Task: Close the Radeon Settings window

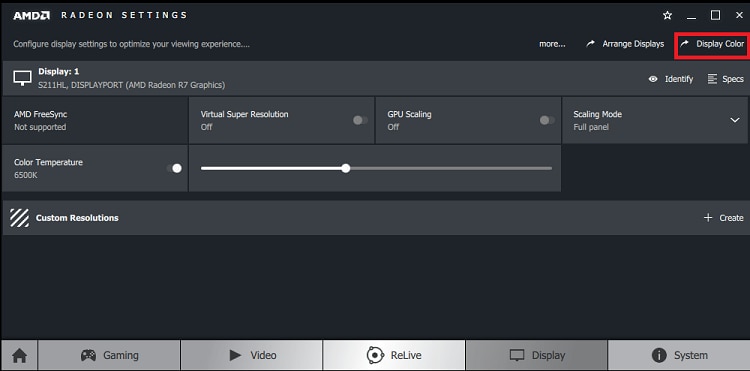Action: pos(739,15)
